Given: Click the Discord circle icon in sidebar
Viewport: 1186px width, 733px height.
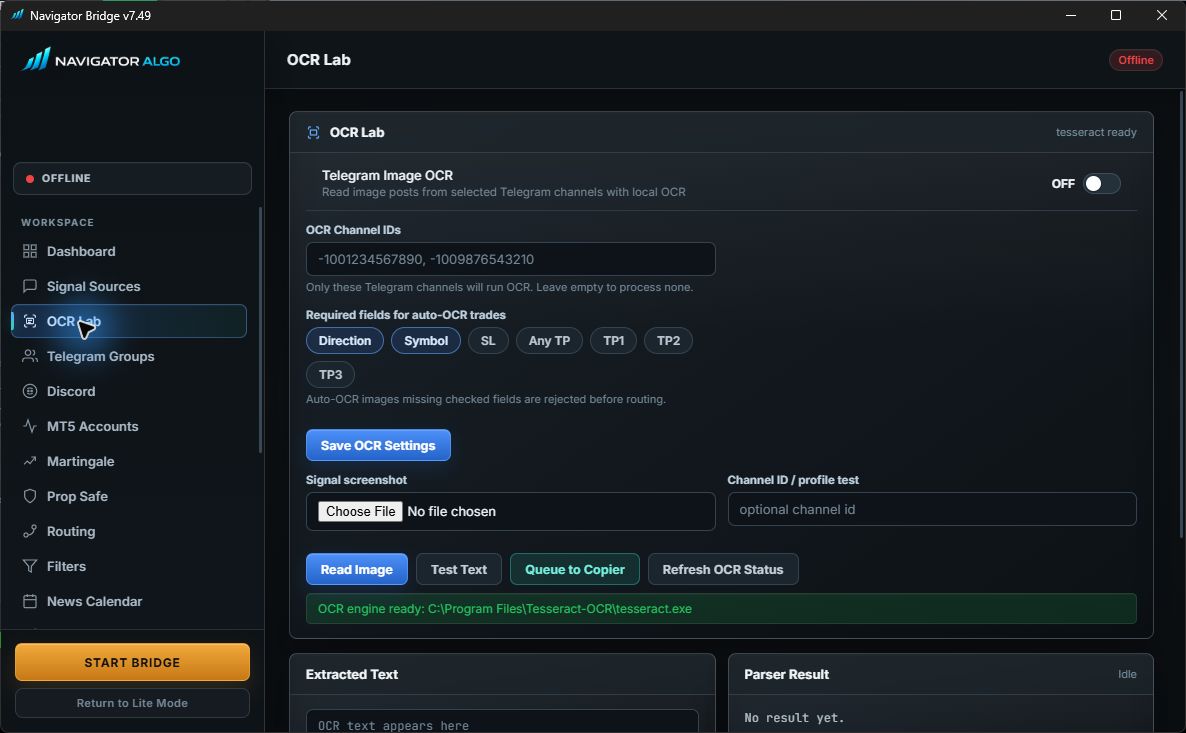Looking at the screenshot, I should click(x=29, y=391).
